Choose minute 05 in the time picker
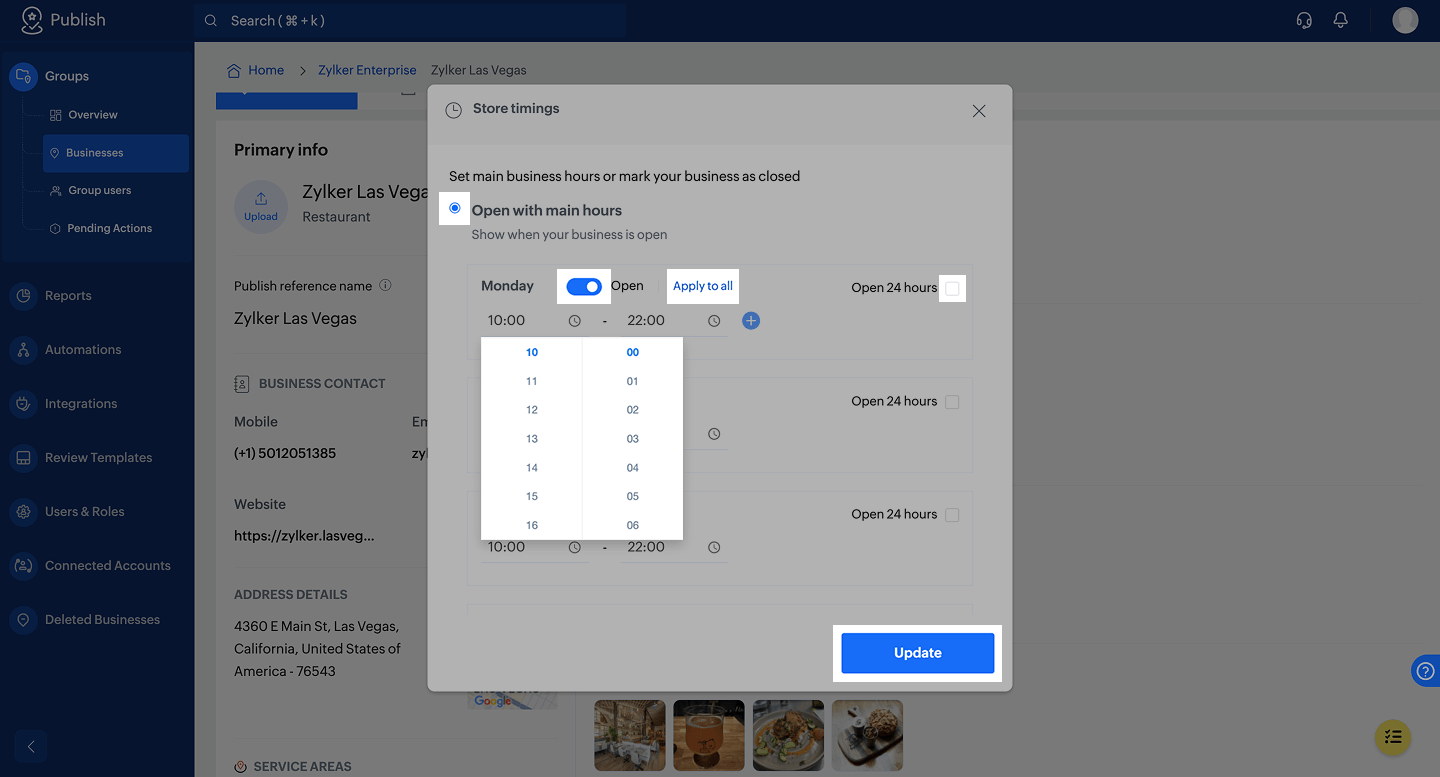 coord(633,496)
